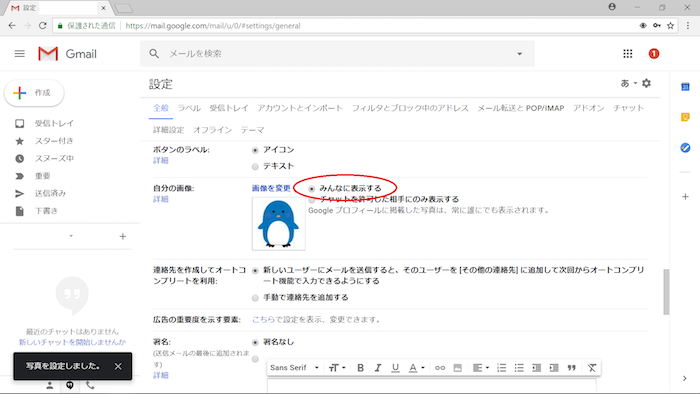Open Google Tasks in side panel
This screenshot has height=394, width=700.
pyautogui.click(x=685, y=147)
